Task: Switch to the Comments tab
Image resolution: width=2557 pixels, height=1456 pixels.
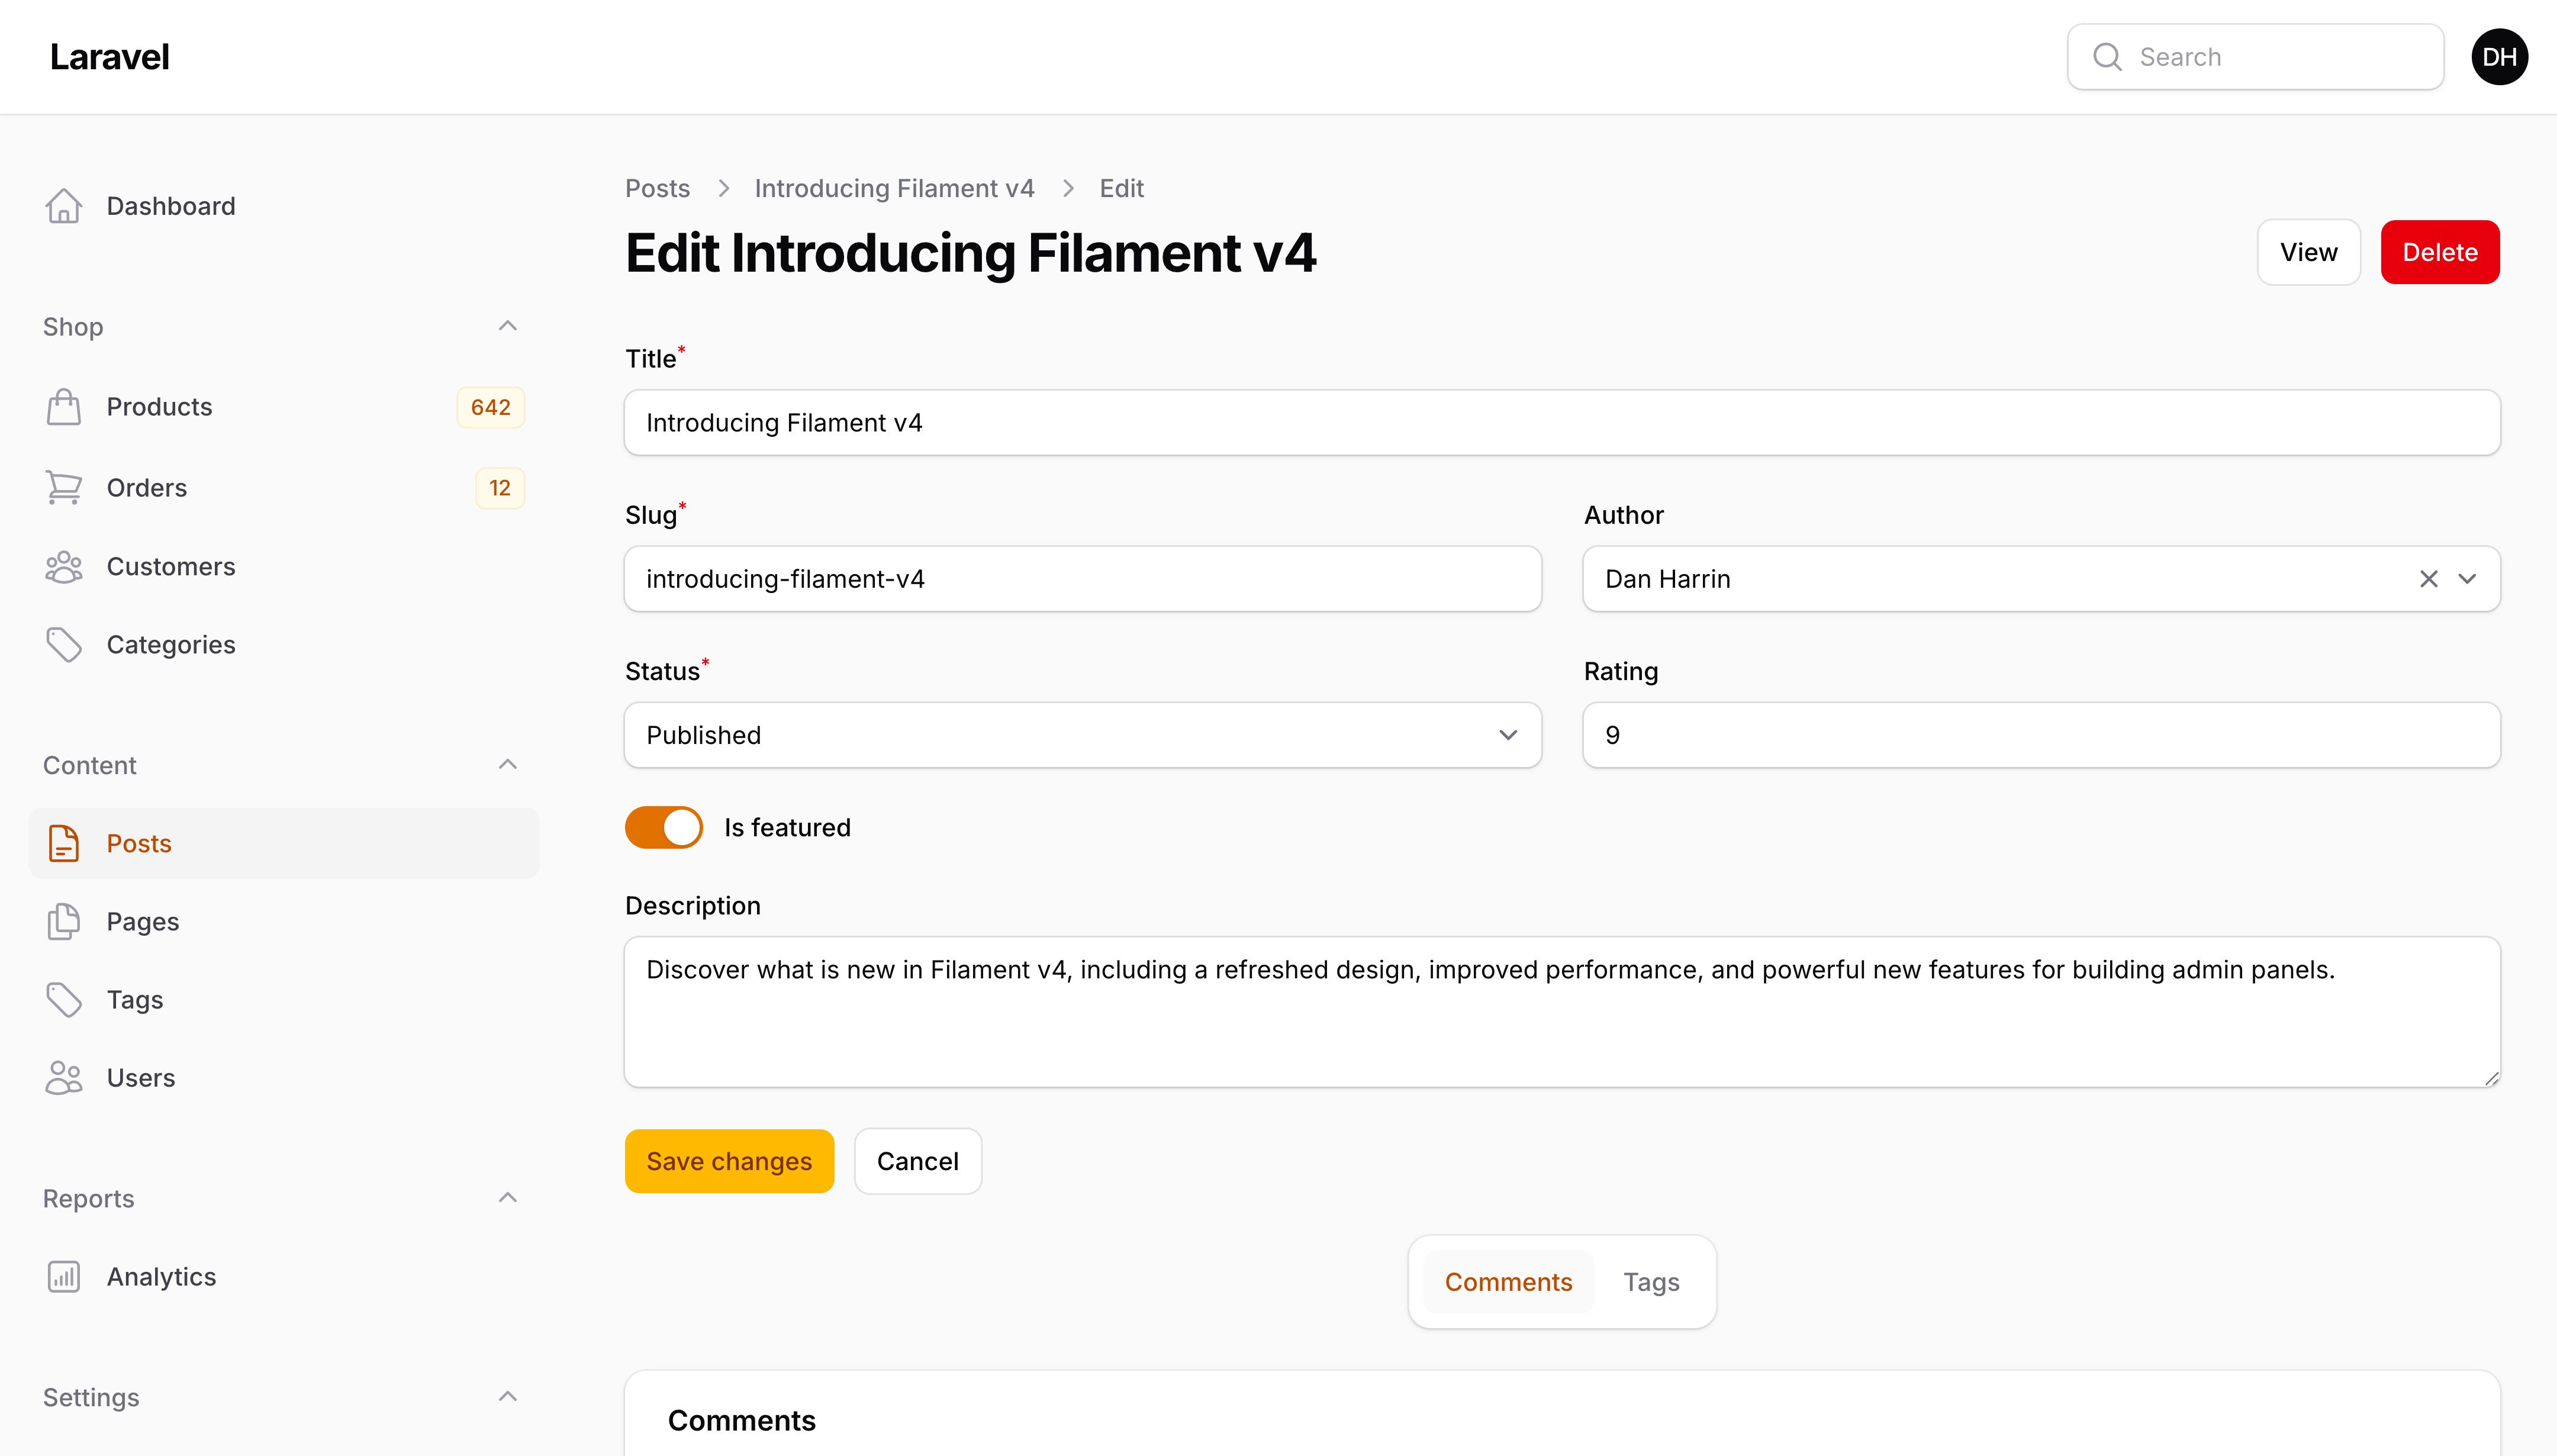Action: click(x=1508, y=1282)
